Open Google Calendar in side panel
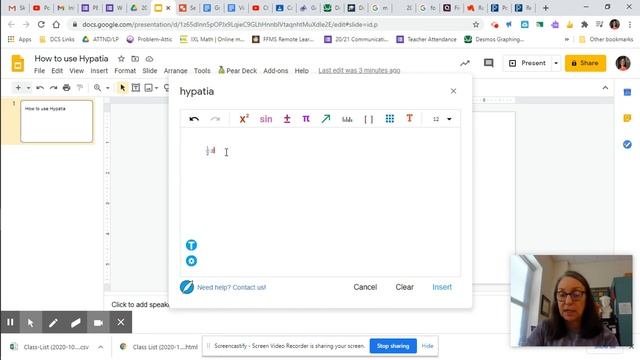This screenshot has width=640, height=360. point(627,93)
